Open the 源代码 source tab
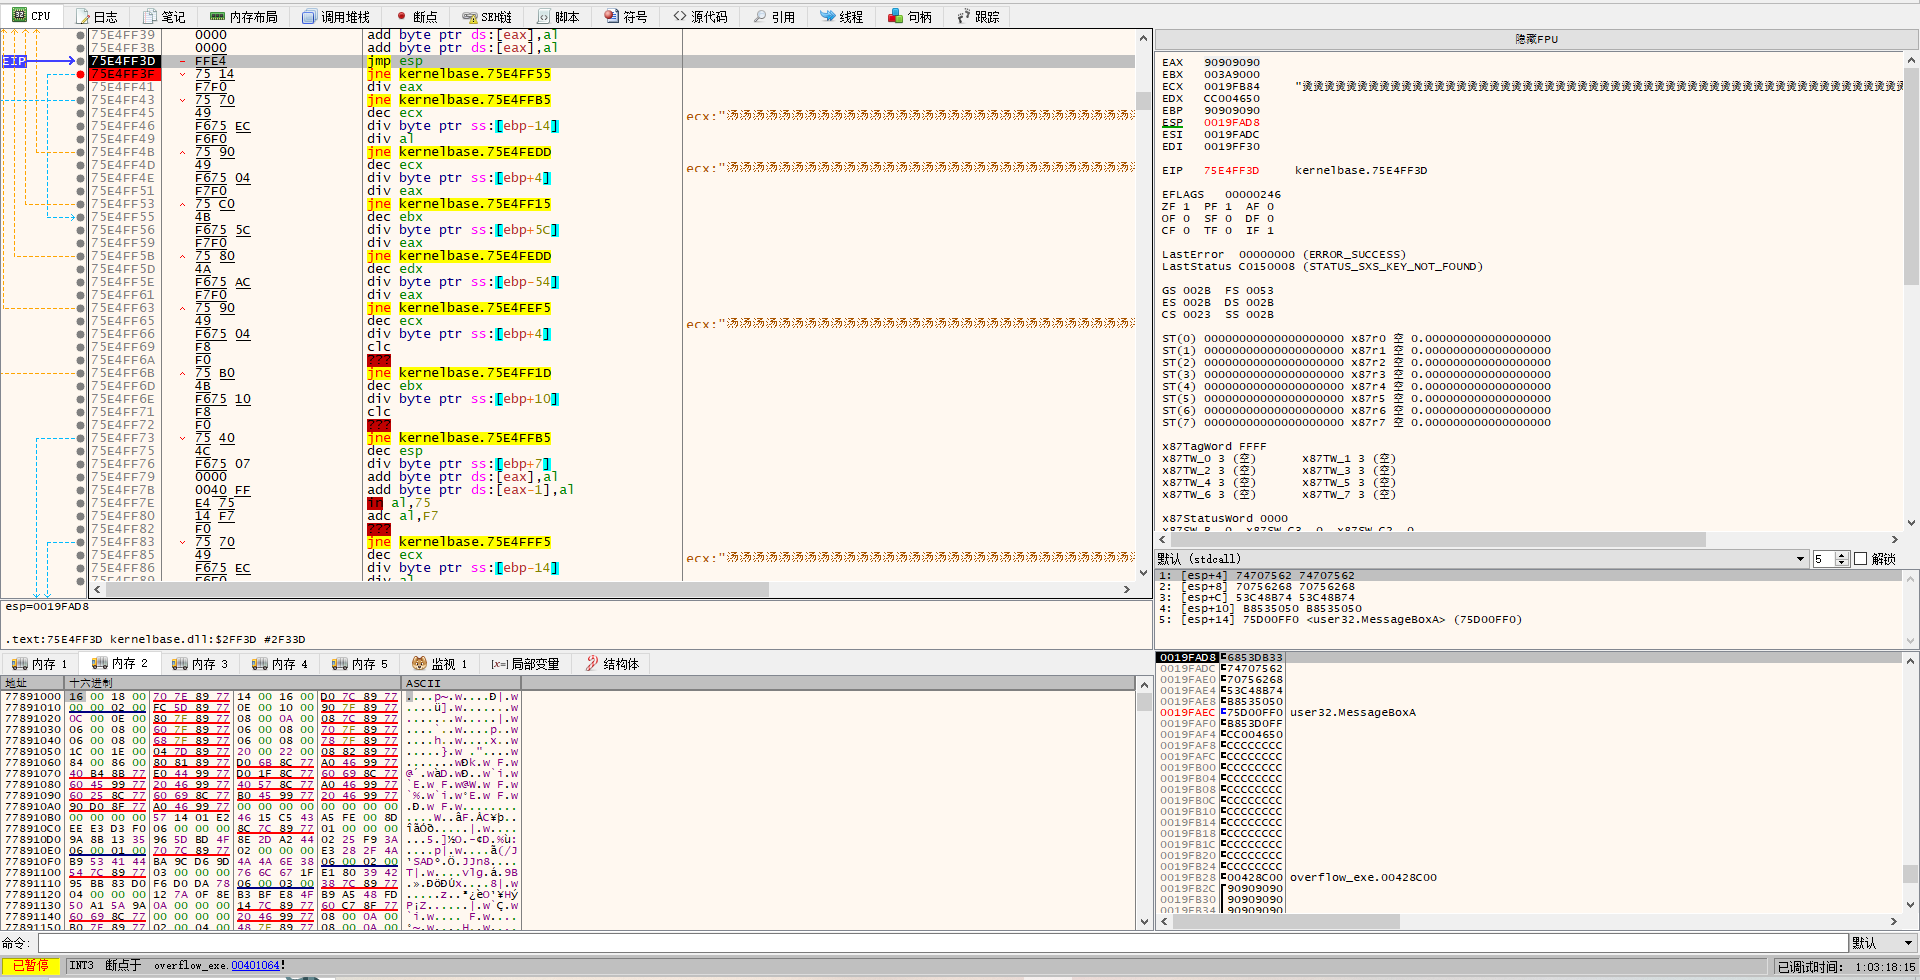The width and height of the screenshot is (1920, 980). (x=700, y=17)
